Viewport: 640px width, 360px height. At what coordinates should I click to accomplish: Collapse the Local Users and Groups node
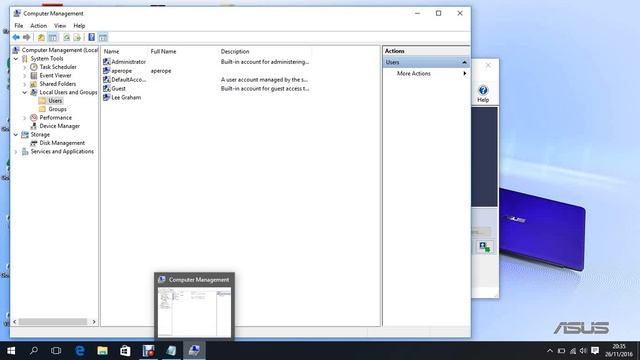24,93
